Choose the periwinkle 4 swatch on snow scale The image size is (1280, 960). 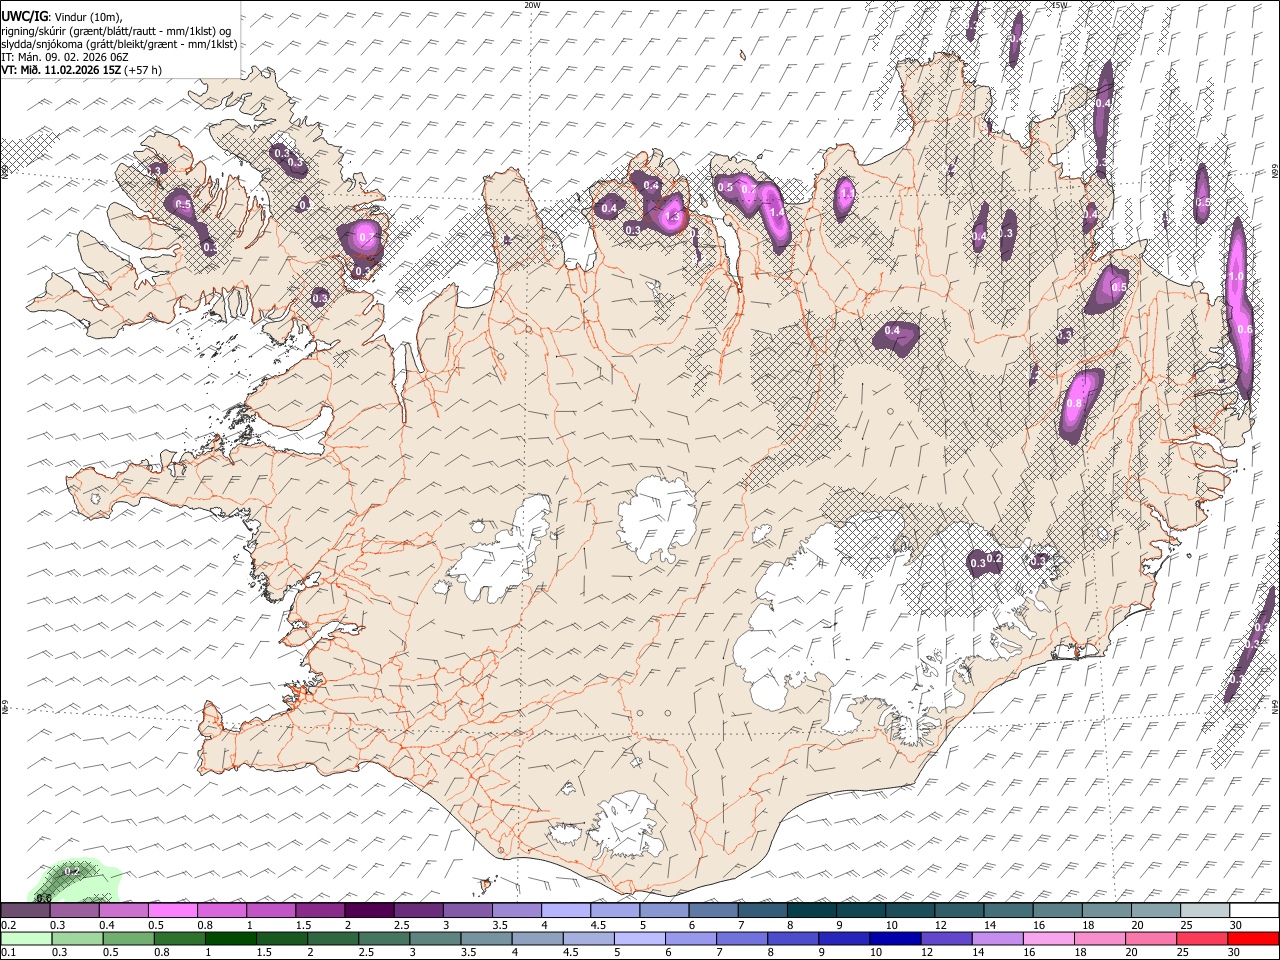click(x=565, y=910)
